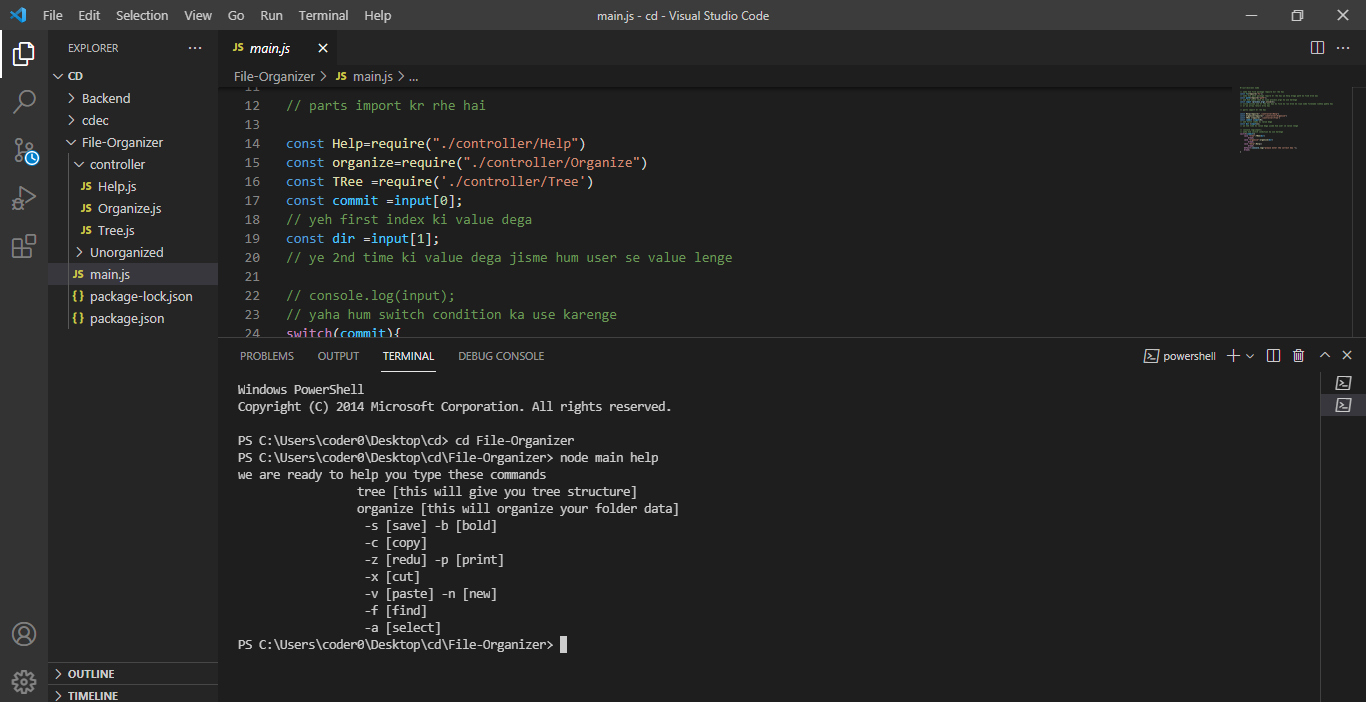Image resolution: width=1366 pixels, height=702 pixels.
Task: Click the Visual Studio Code logo icon
Action: point(17,15)
